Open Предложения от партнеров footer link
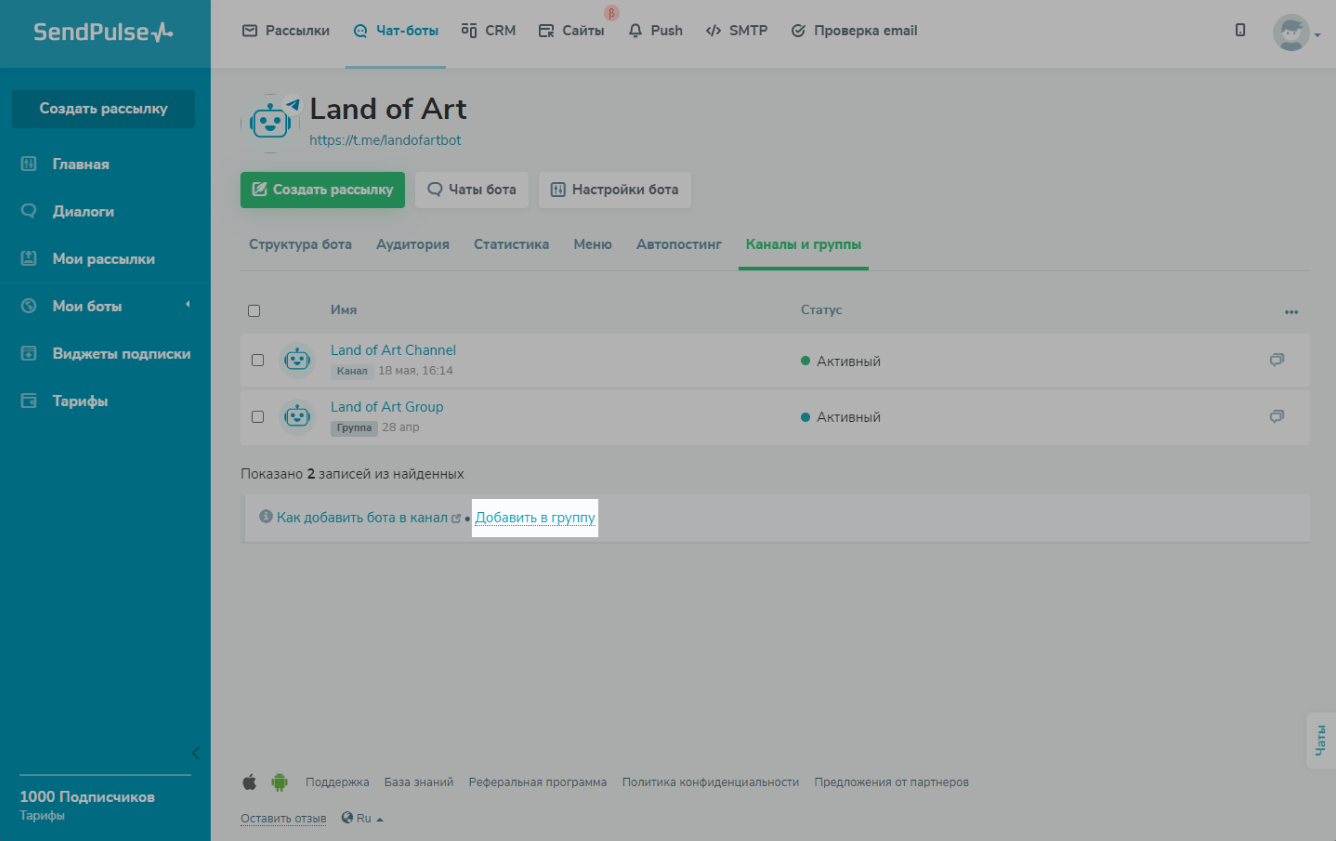 (891, 782)
